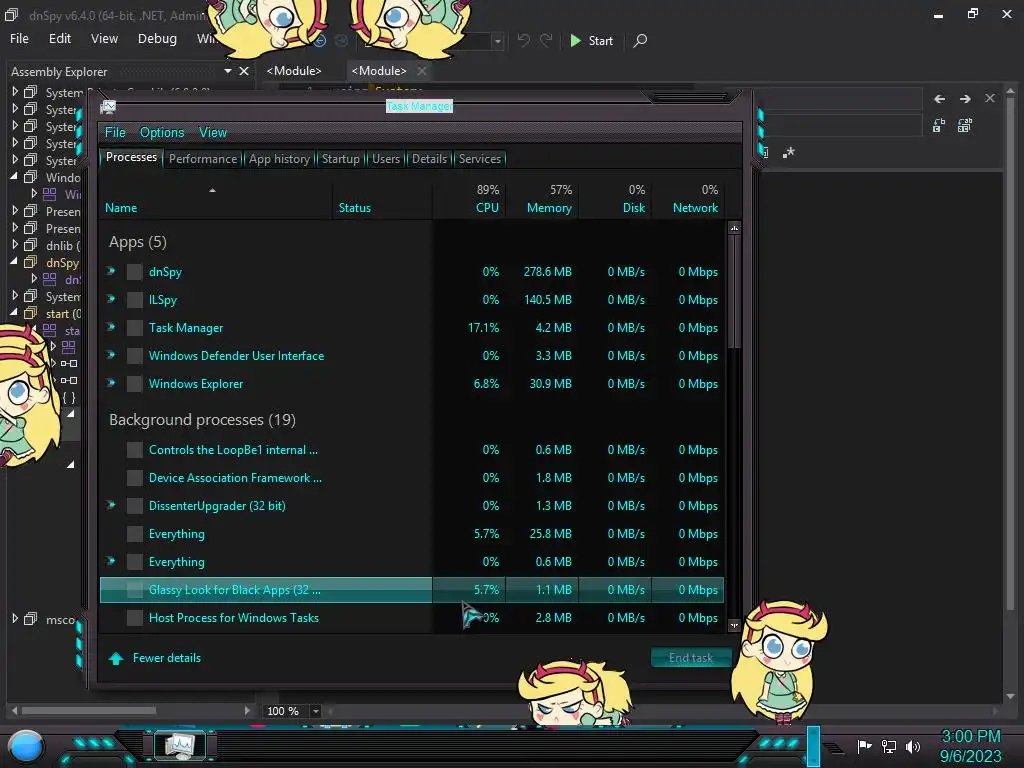Screen dimensions: 1024x768
Task: Close the active <Module> tab
Action: point(421,71)
